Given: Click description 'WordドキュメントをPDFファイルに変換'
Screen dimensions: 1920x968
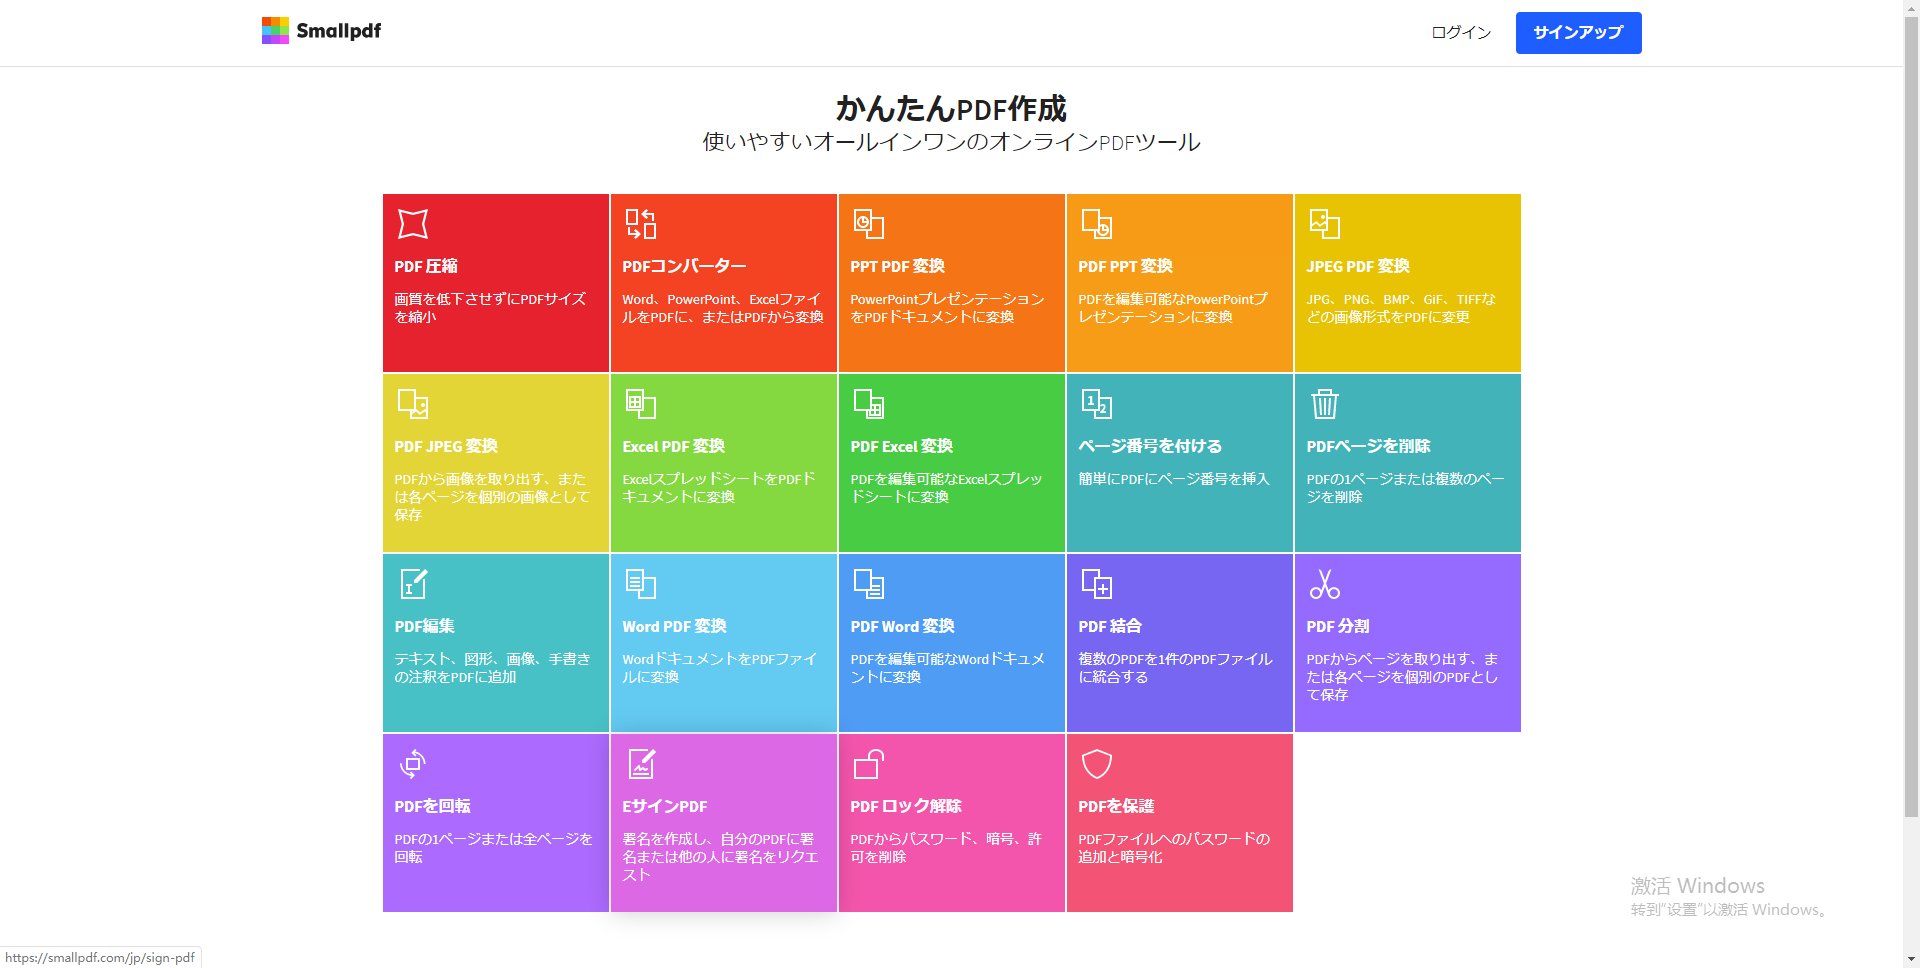Looking at the screenshot, I should coord(719,668).
